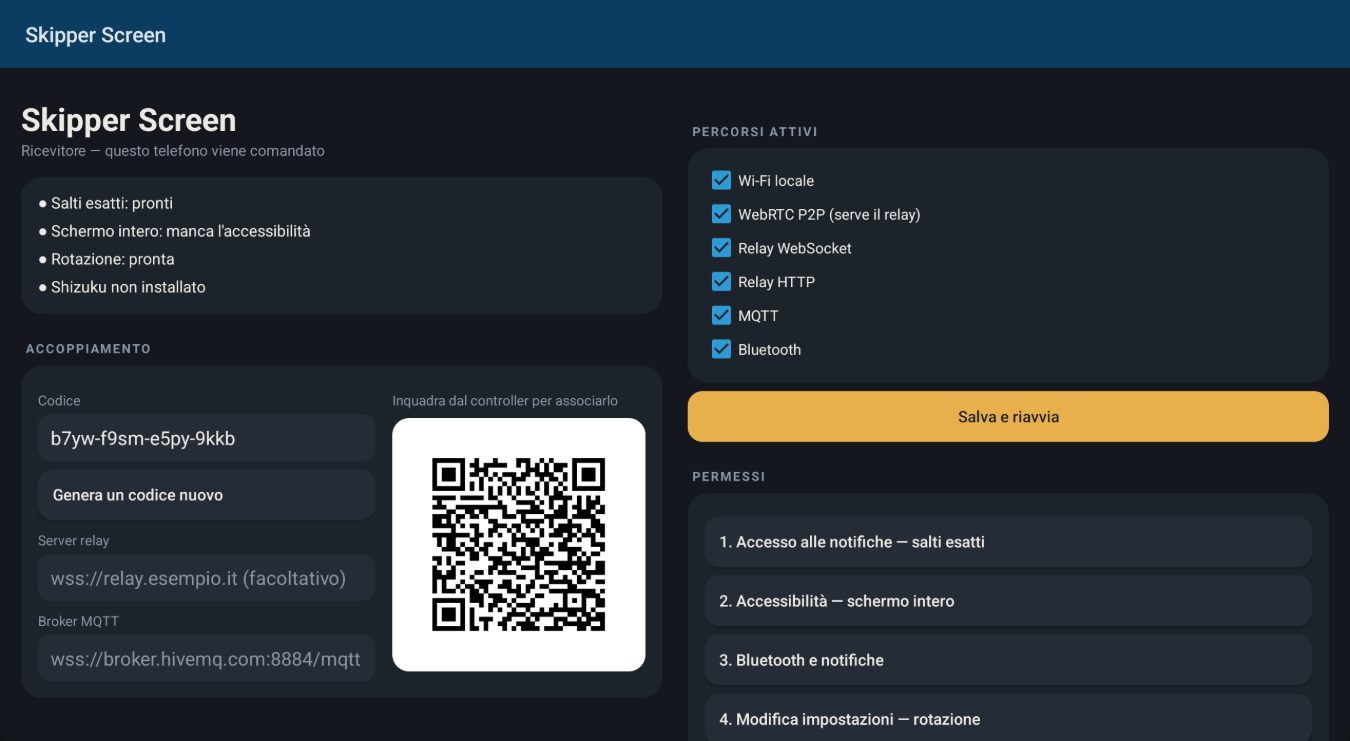
Task: Click the PERCORSI ATTIVI section header
Action: pyautogui.click(x=755, y=132)
